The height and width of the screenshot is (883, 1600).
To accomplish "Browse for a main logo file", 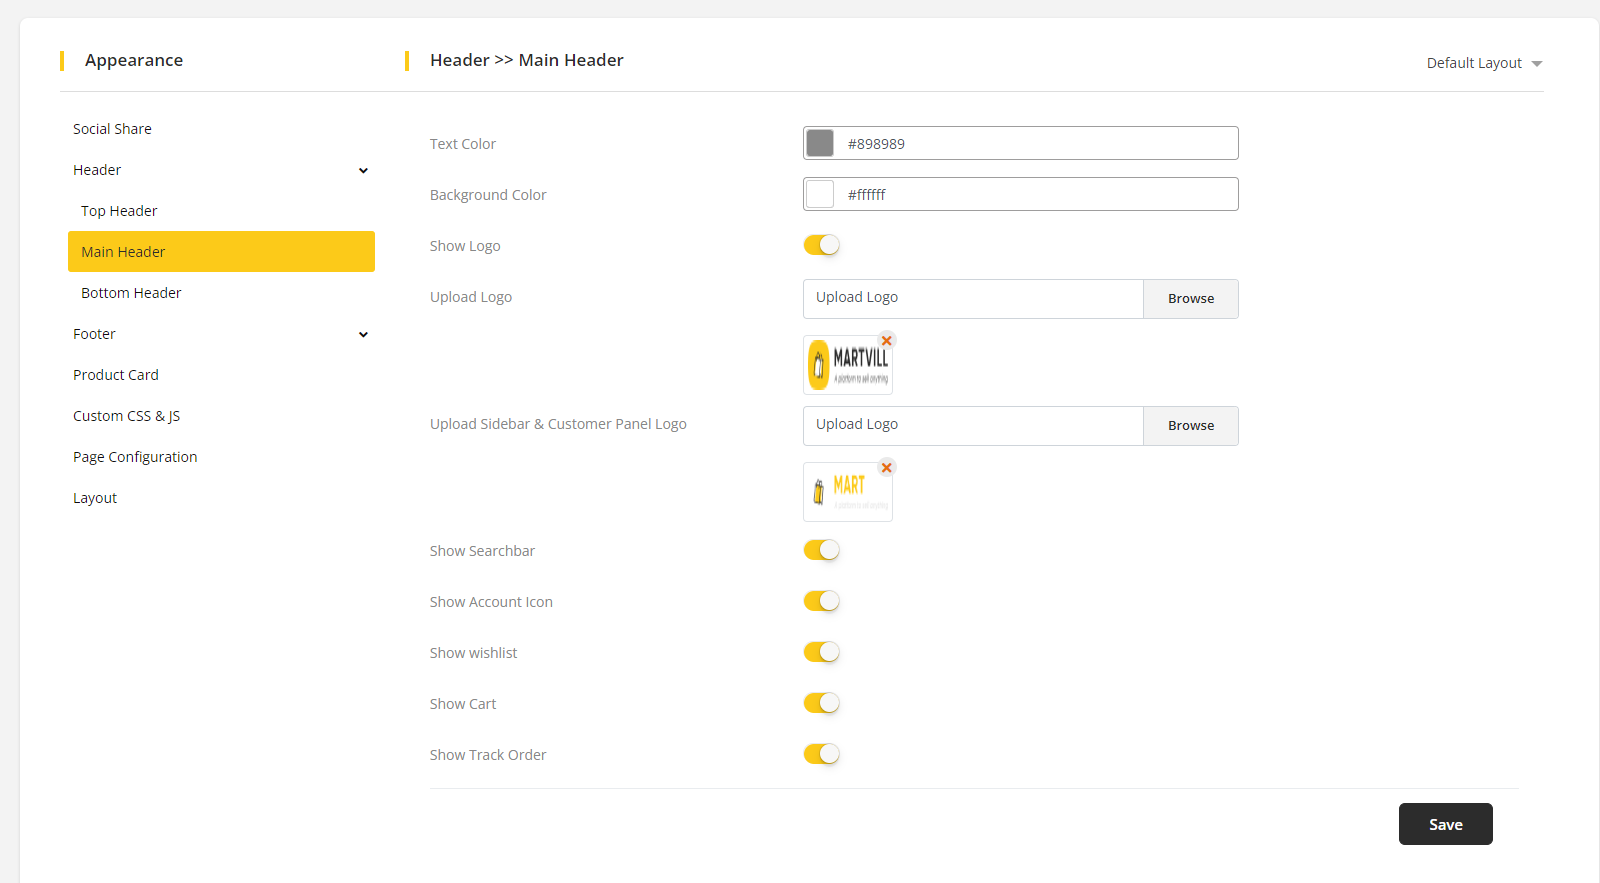I will point(1190,299).
